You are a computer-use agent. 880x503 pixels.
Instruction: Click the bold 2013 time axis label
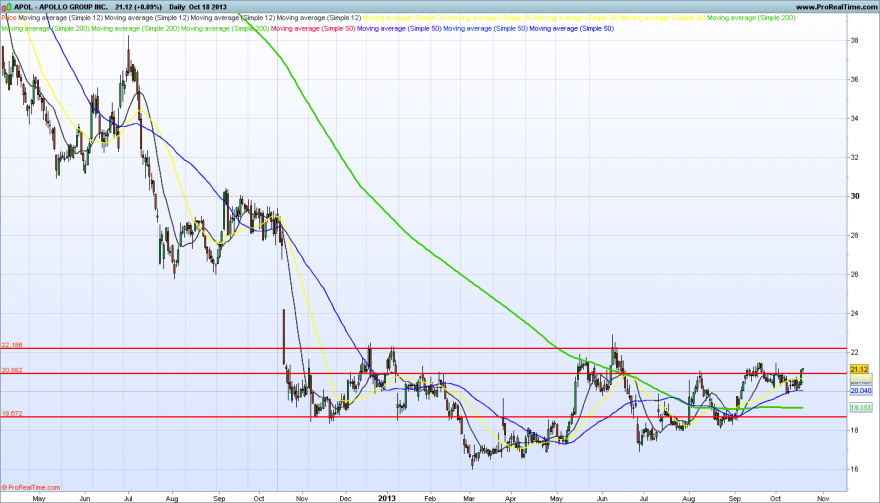387,498
